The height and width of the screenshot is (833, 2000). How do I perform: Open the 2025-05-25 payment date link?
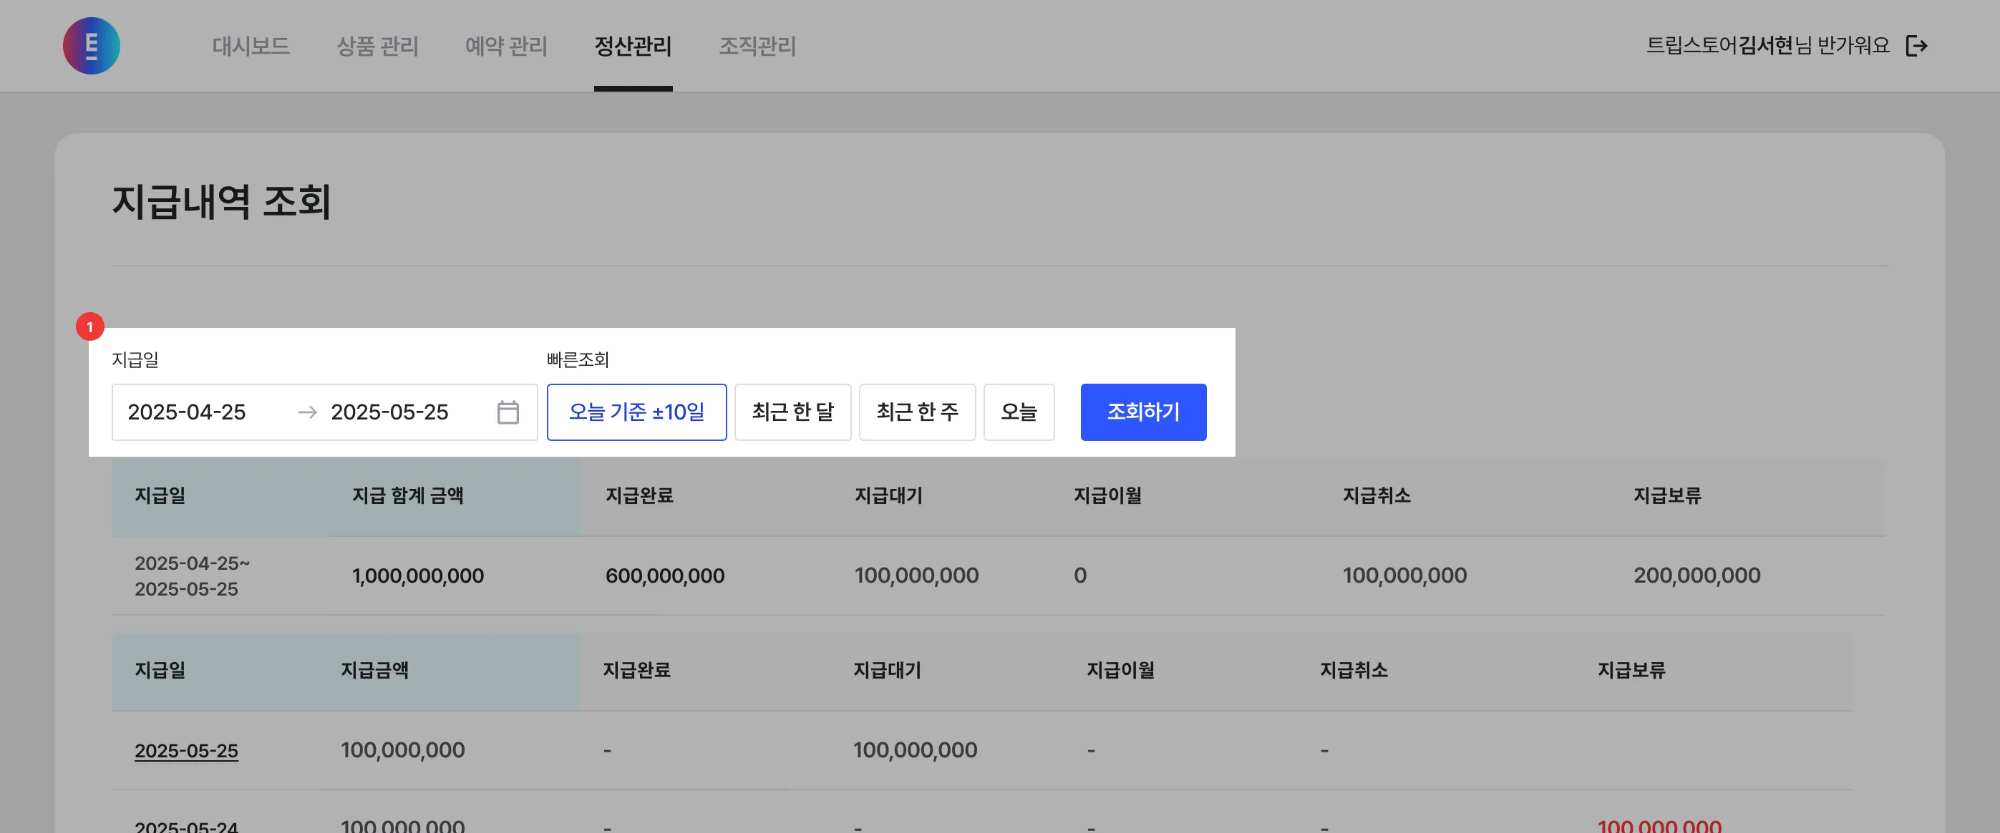[186, 751]
